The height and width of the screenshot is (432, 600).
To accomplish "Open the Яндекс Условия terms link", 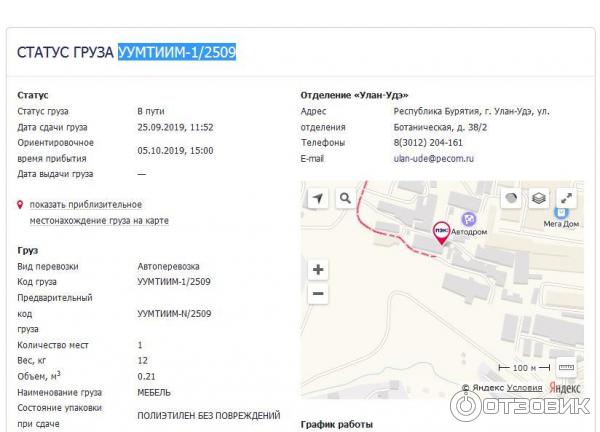I will click(x=524, y=388).
